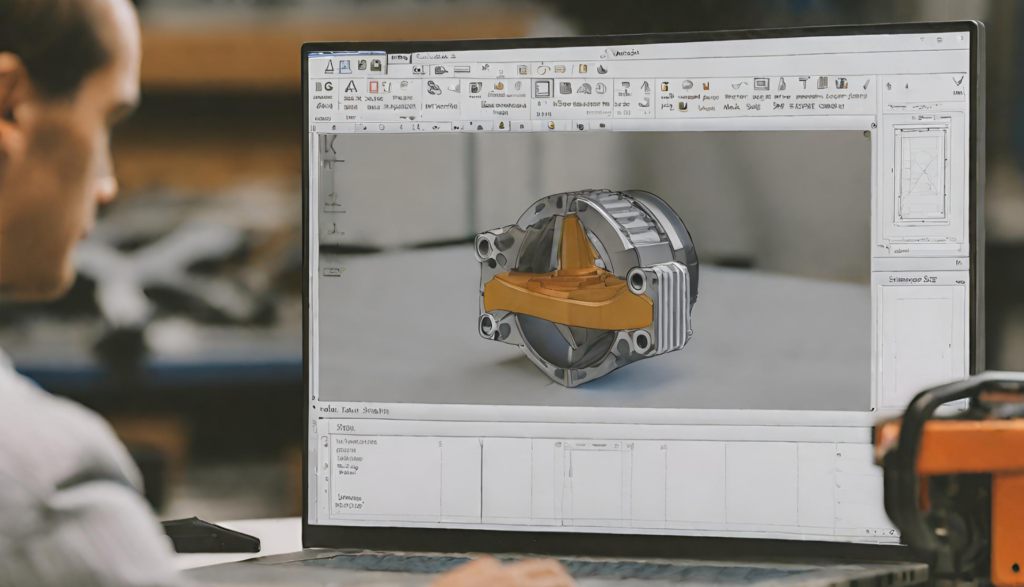Click the dark shield-shaped ribbon icon
This screenshot has height=587, width=1024.
click(475, 87)
